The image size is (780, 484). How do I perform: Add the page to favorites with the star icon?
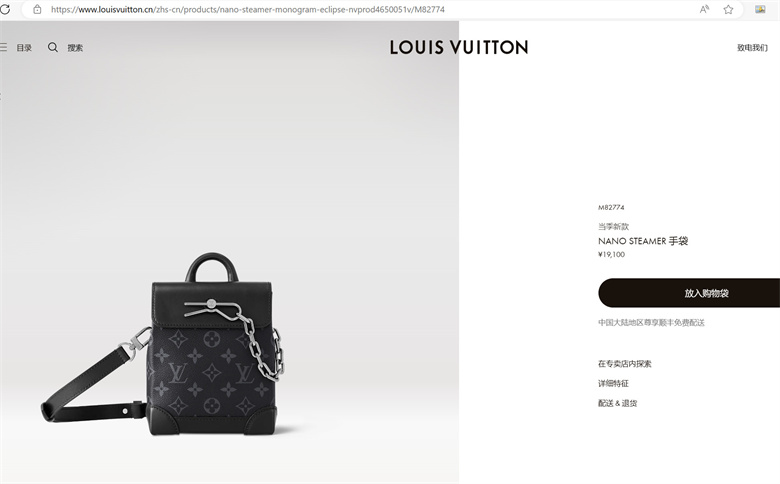pos(728,9)
